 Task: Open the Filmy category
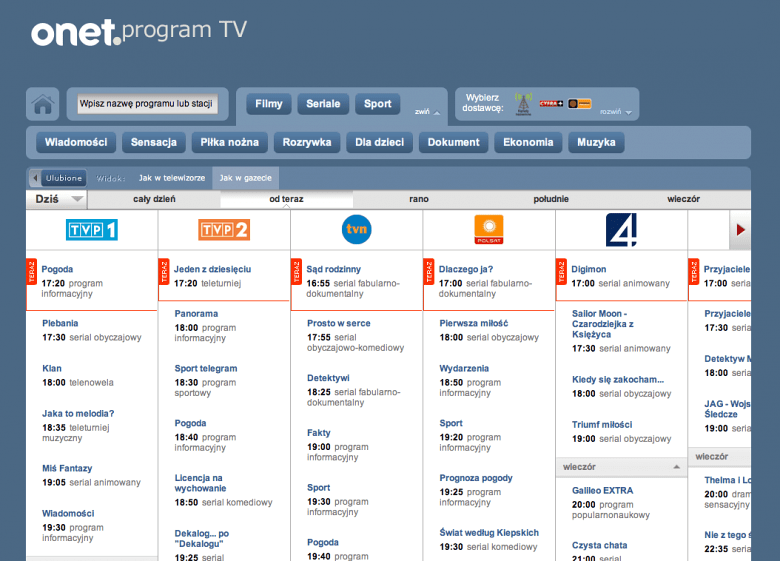(x=269, y=104)
